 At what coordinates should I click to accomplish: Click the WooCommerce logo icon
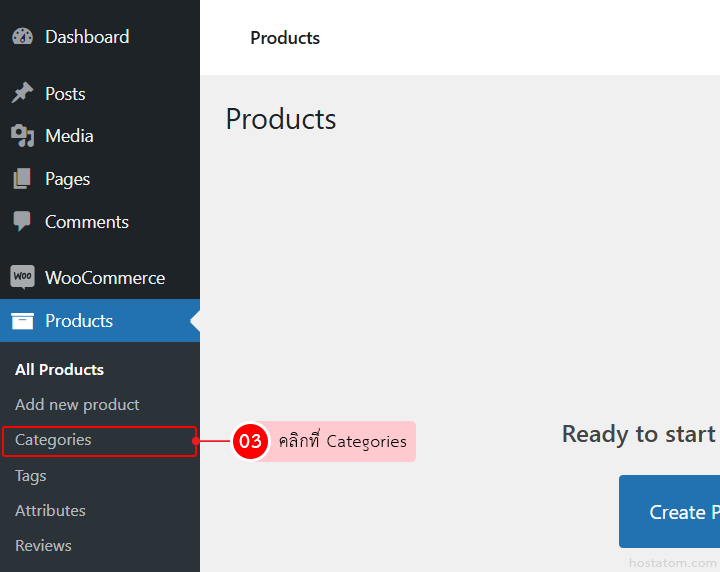pos(22,277)
